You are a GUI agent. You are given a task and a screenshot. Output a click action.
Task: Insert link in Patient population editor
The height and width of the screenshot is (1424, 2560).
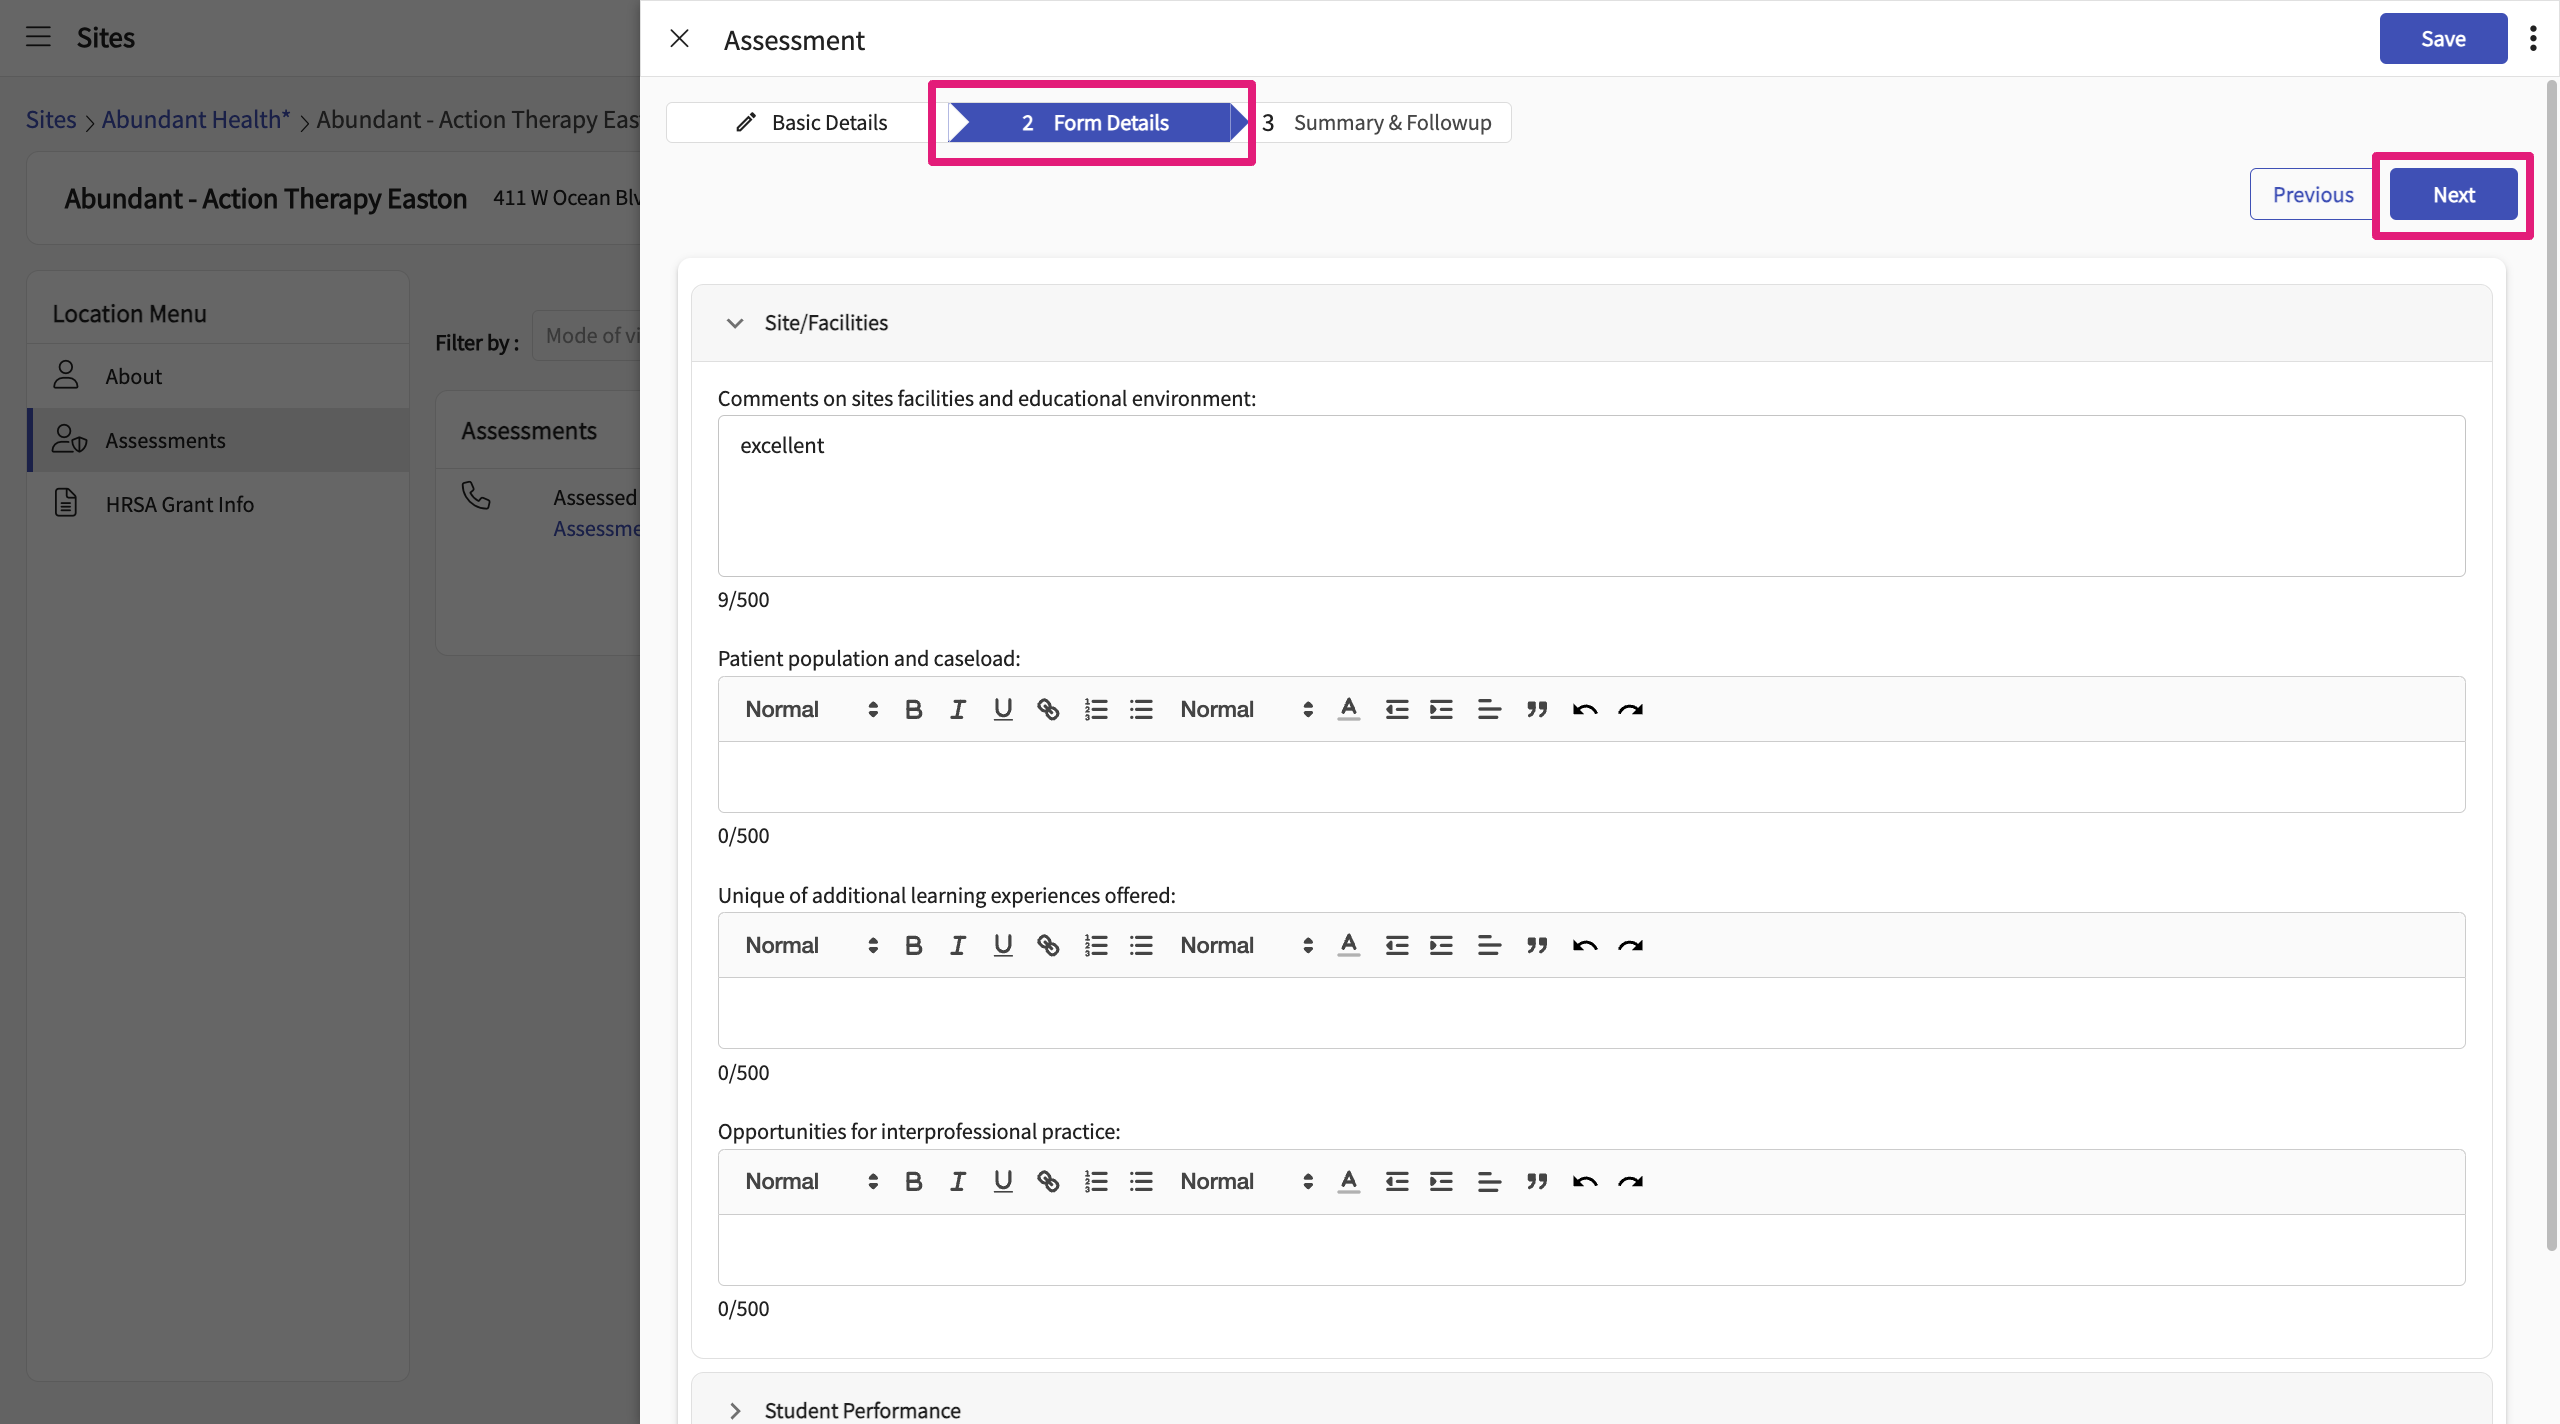click(1047, 709)
